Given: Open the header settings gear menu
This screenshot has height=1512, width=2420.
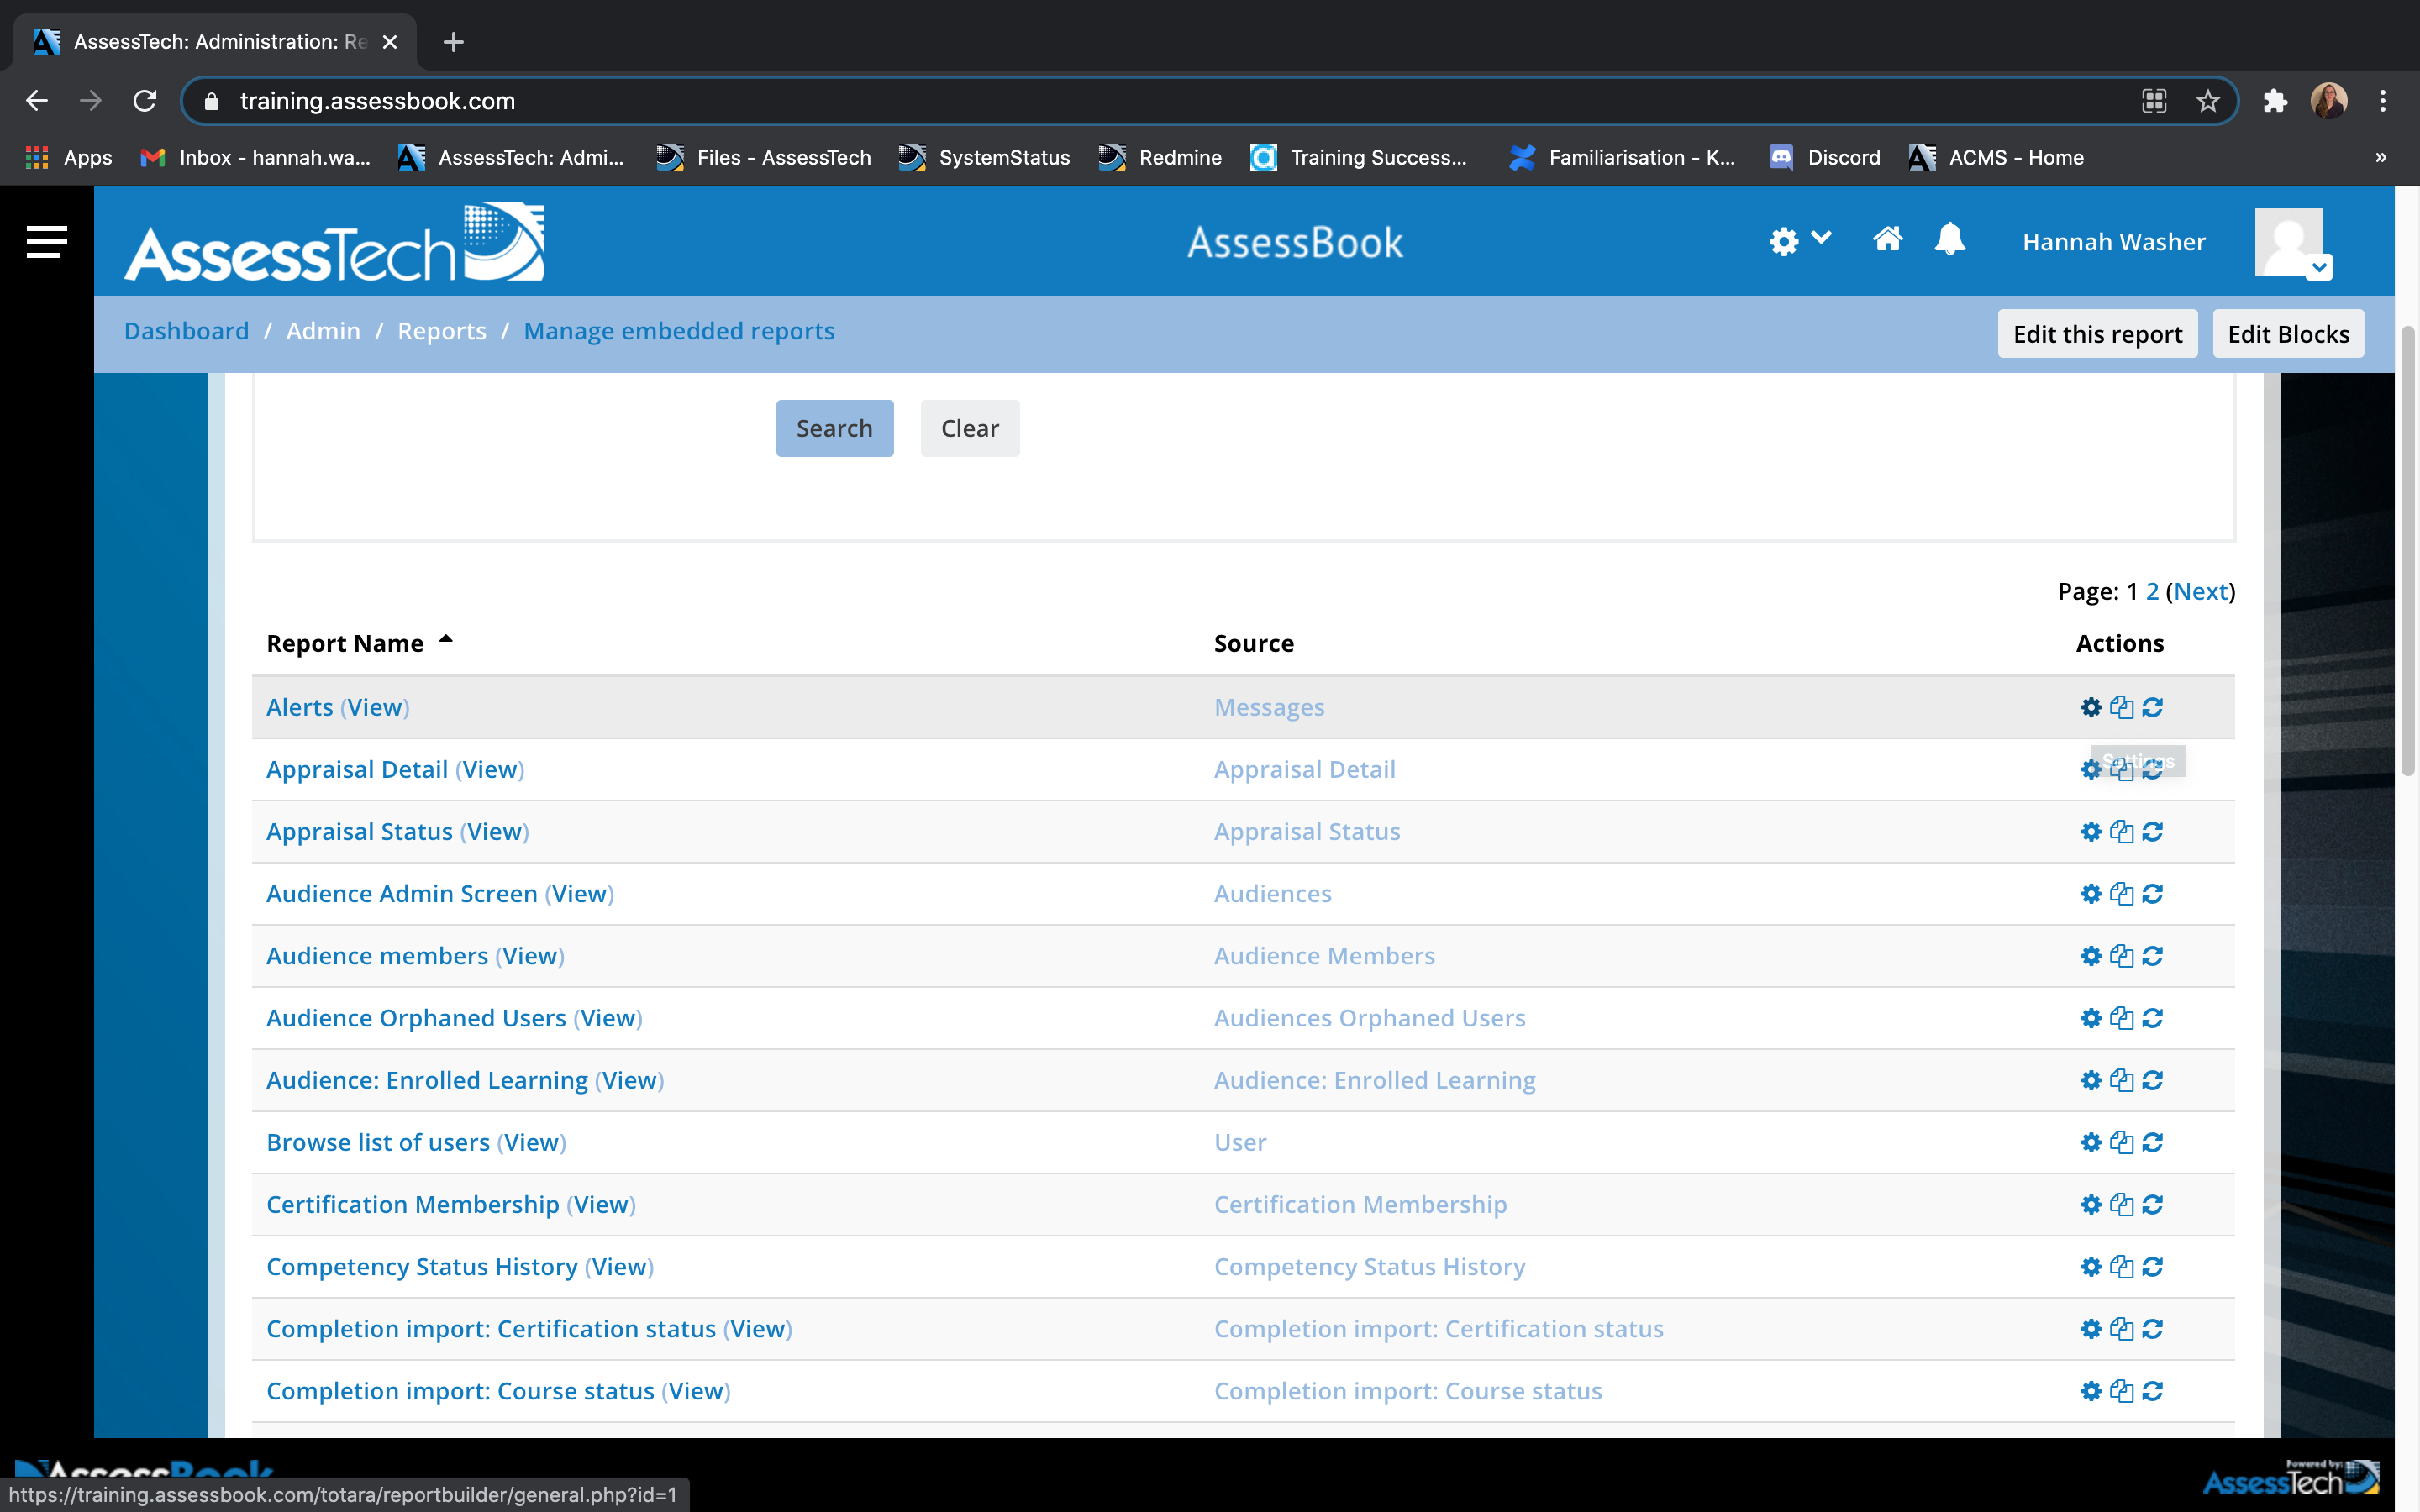Looking at the screenshot, I should click(x=1799, y=241).
